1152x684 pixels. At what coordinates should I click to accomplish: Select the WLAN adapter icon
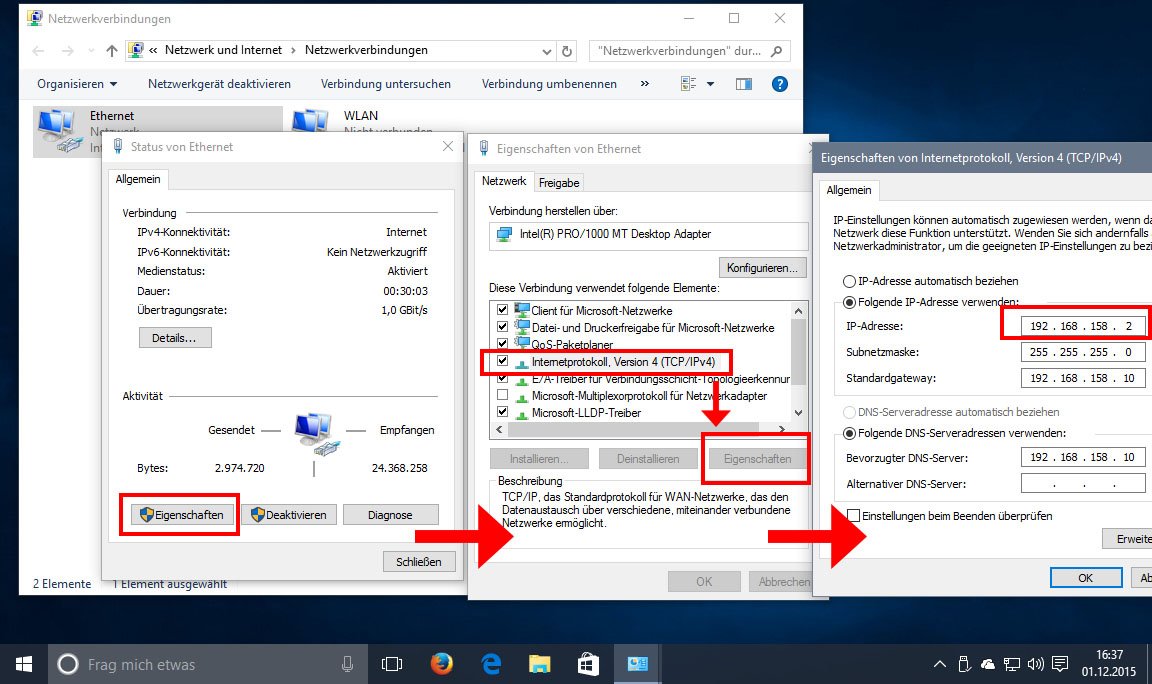310,121
